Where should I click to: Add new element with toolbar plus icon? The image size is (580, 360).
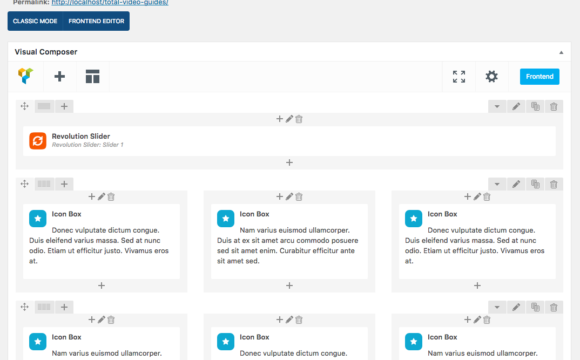(60, 77)
